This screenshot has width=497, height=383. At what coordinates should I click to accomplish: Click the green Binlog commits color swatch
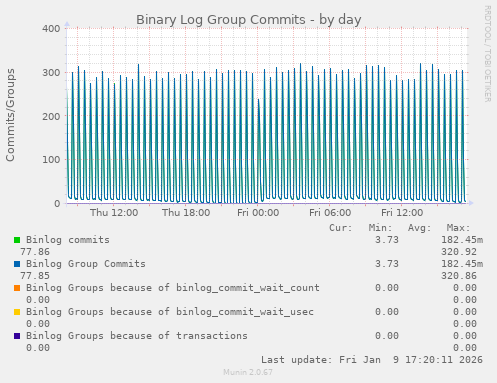(17, 240)
